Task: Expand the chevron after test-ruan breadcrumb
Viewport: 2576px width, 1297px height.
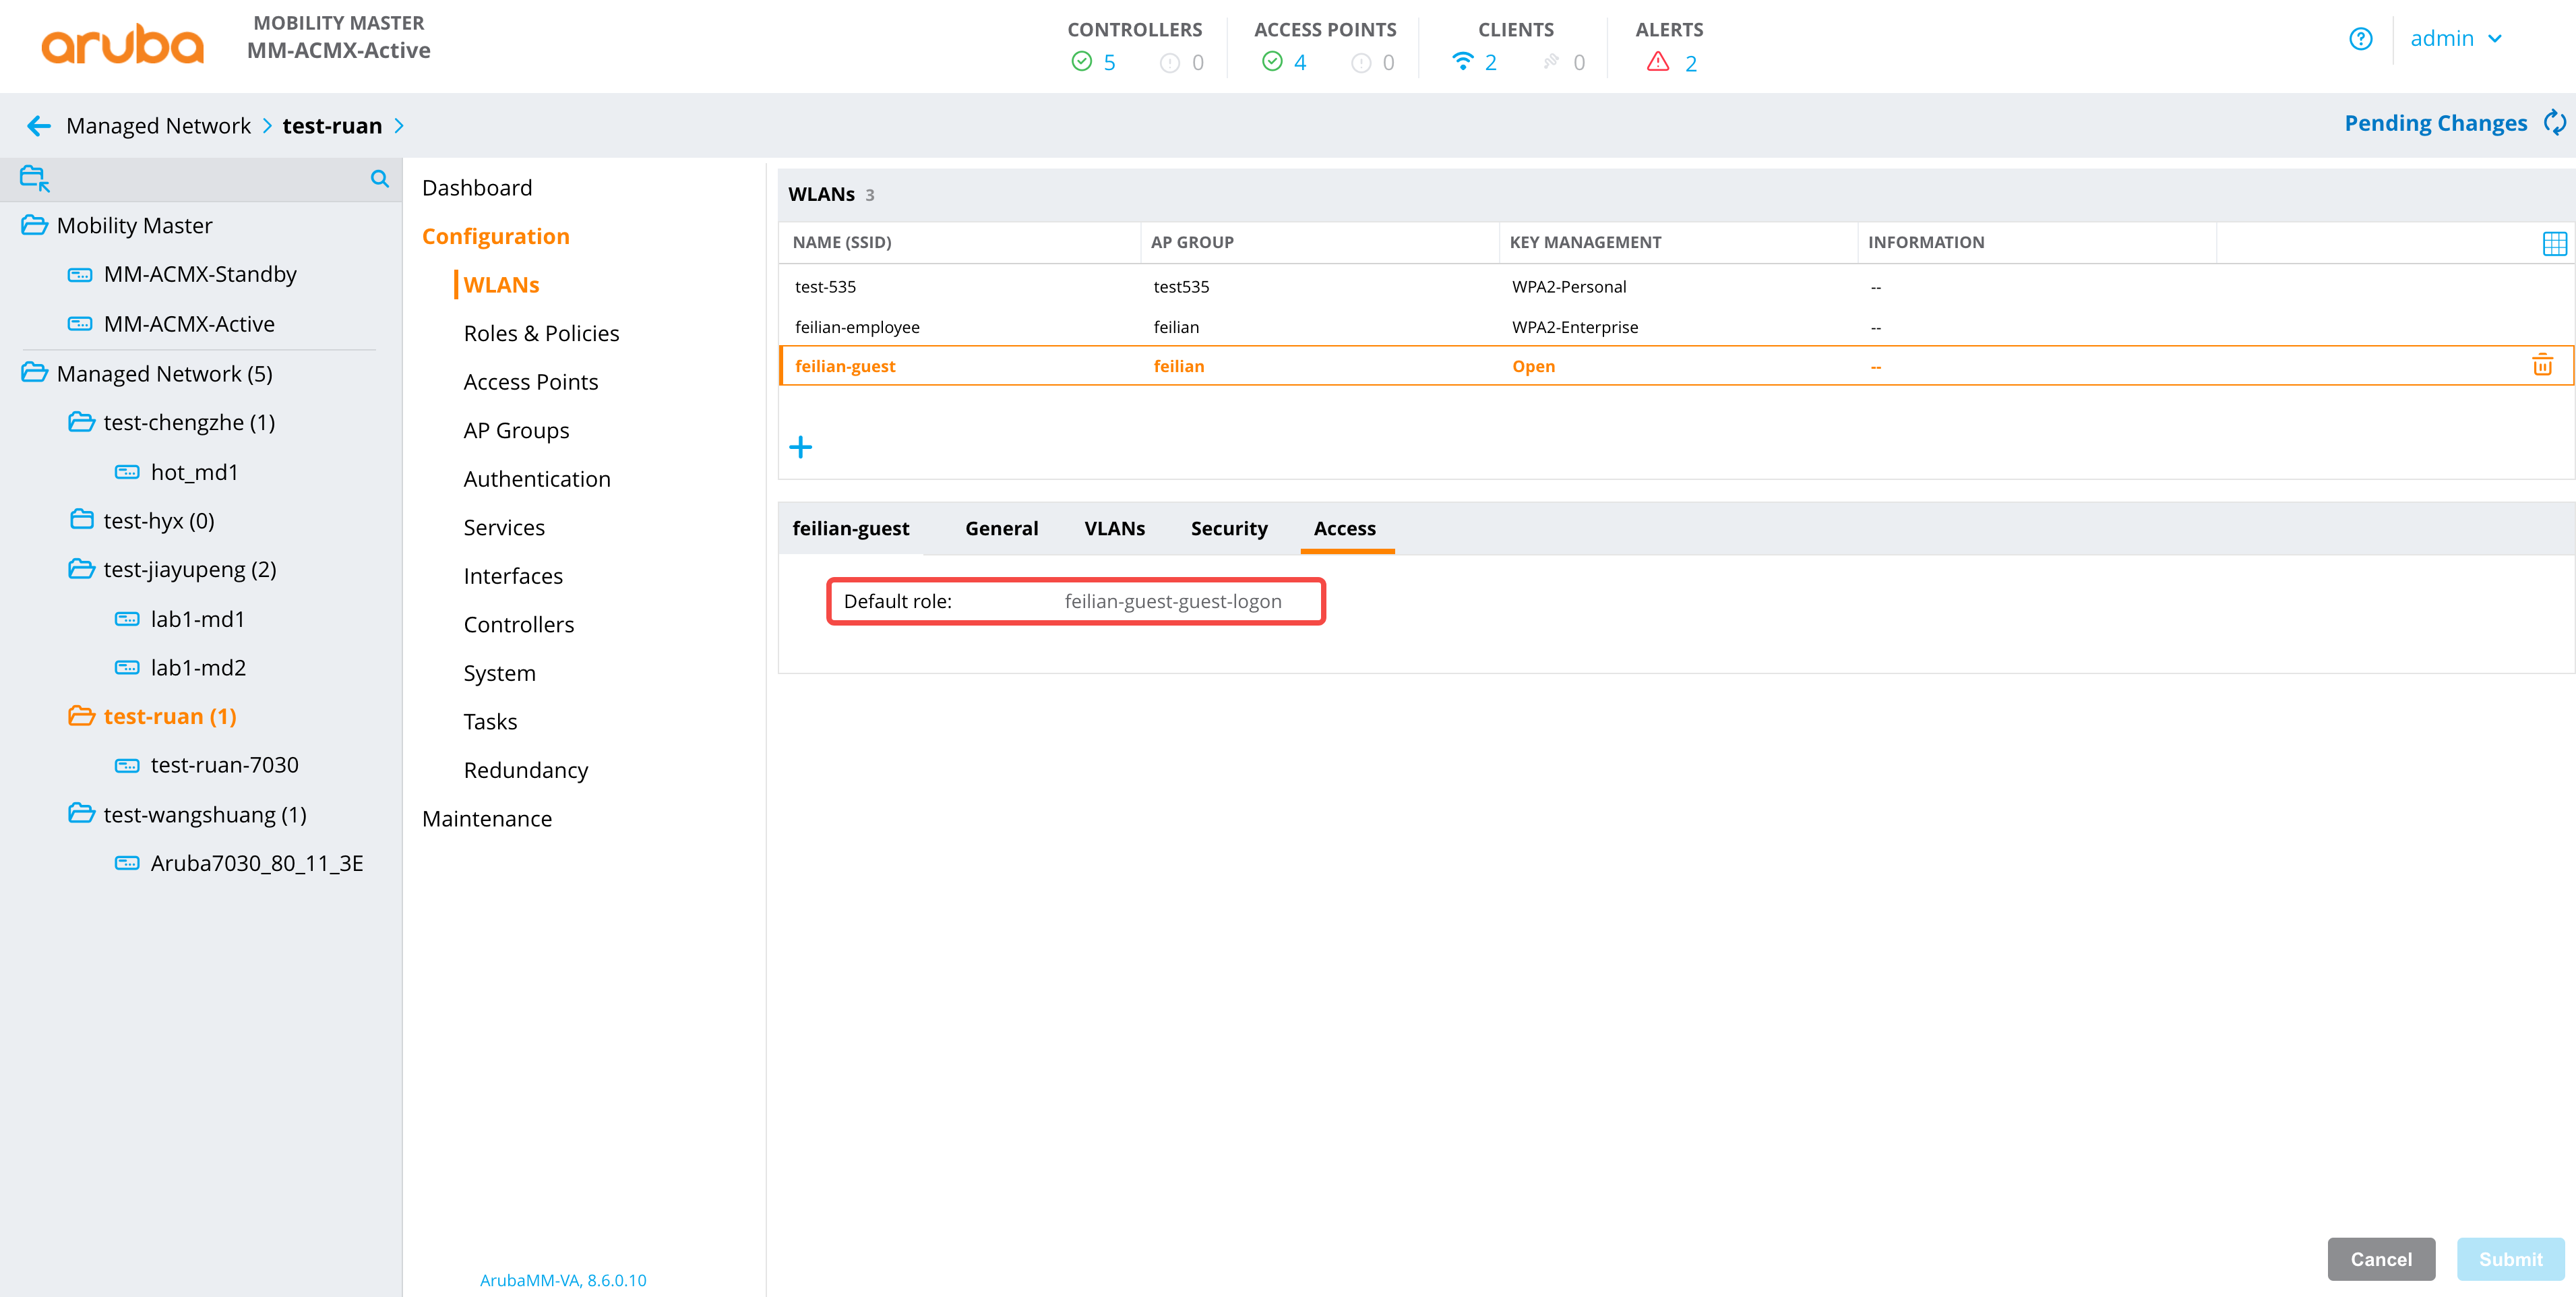Action: point(399,125)
